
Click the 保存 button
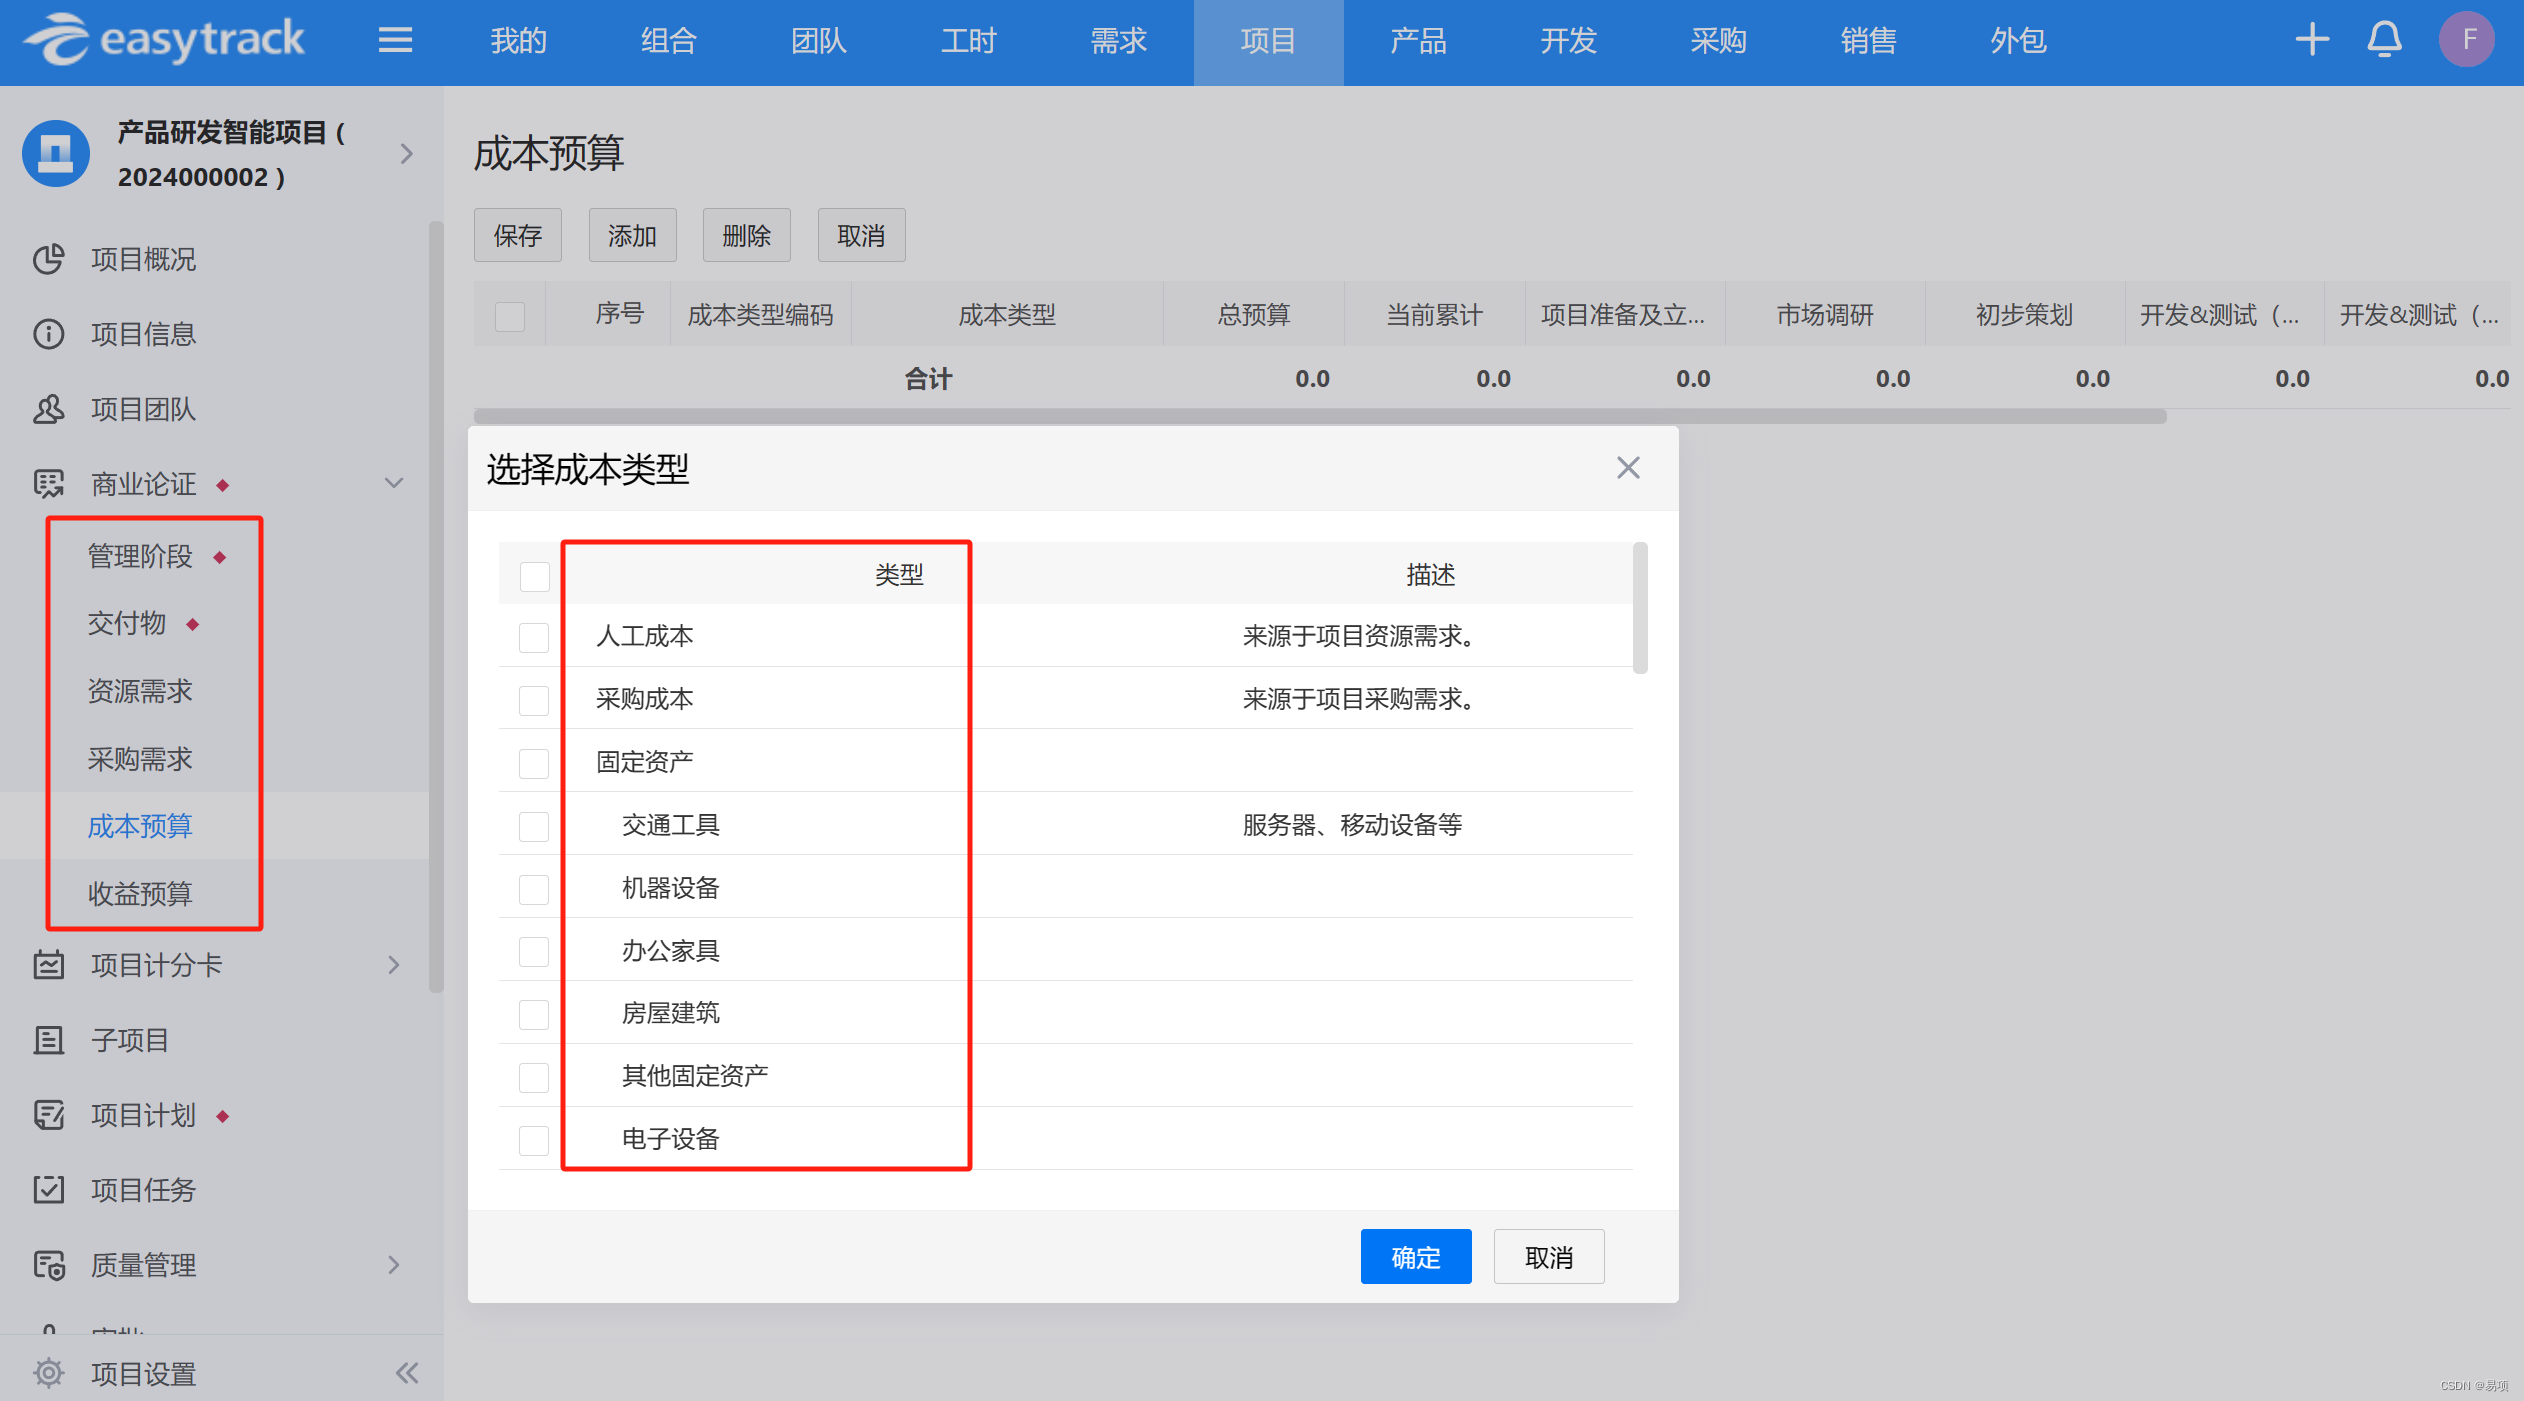click(x=517, y=235)
